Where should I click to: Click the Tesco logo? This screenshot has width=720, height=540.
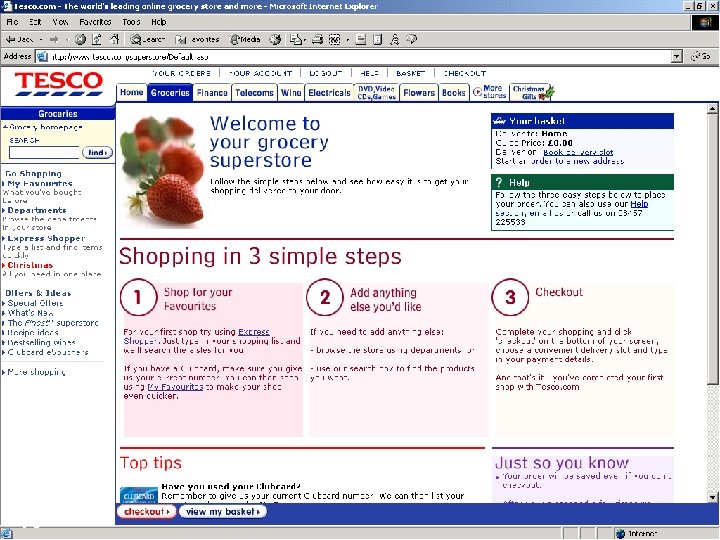[x=58, y=84]
